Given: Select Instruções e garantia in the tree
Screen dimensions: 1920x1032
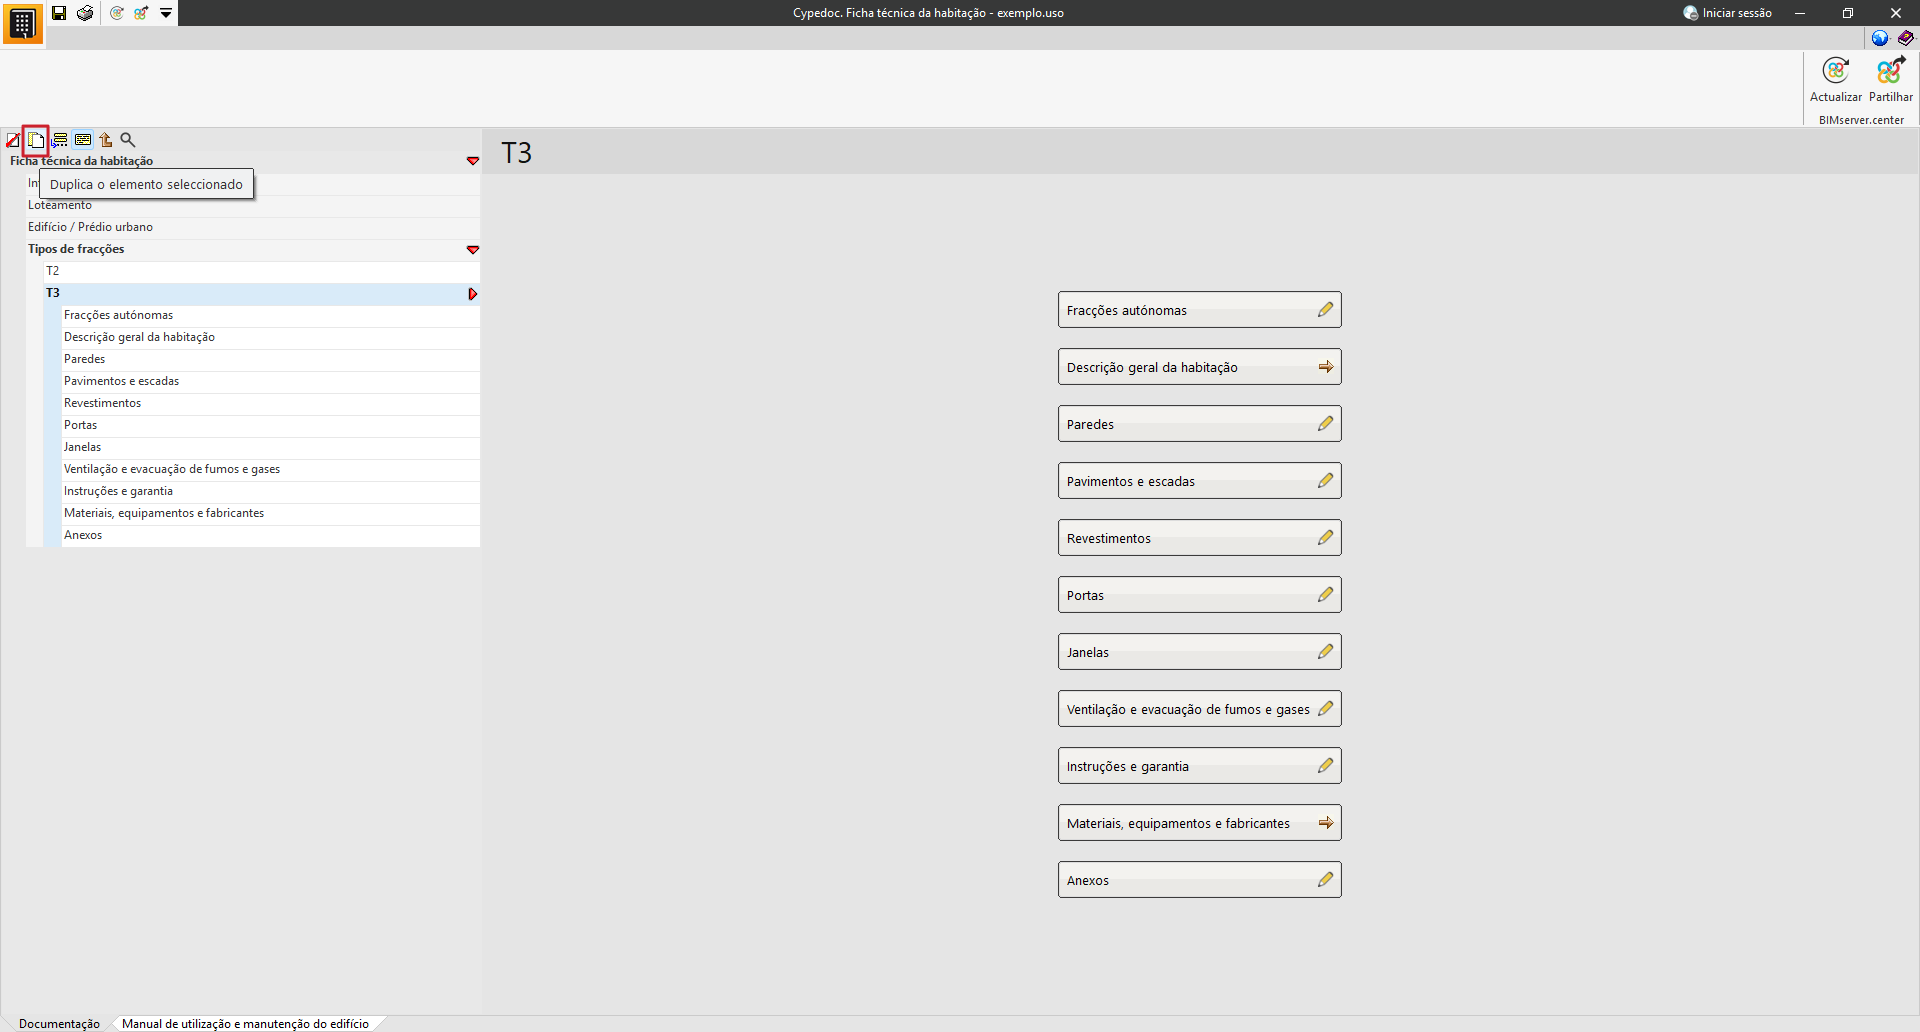Looking at the screenshot, I should point(271,491).
